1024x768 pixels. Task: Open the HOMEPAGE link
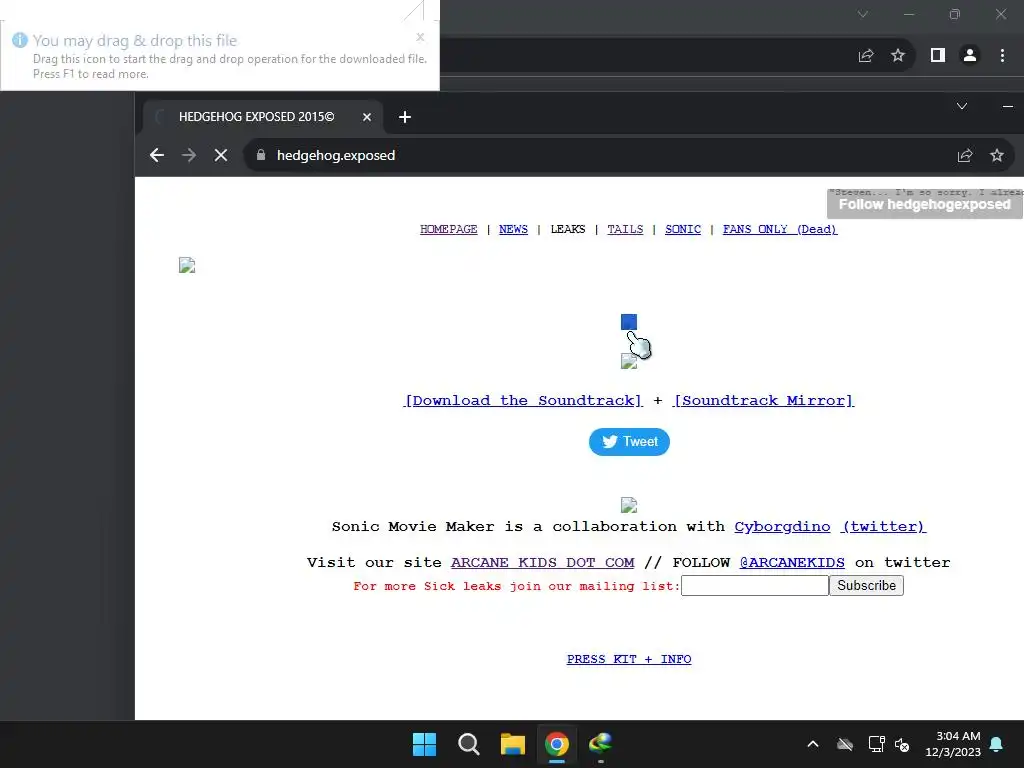click(449, 229)
